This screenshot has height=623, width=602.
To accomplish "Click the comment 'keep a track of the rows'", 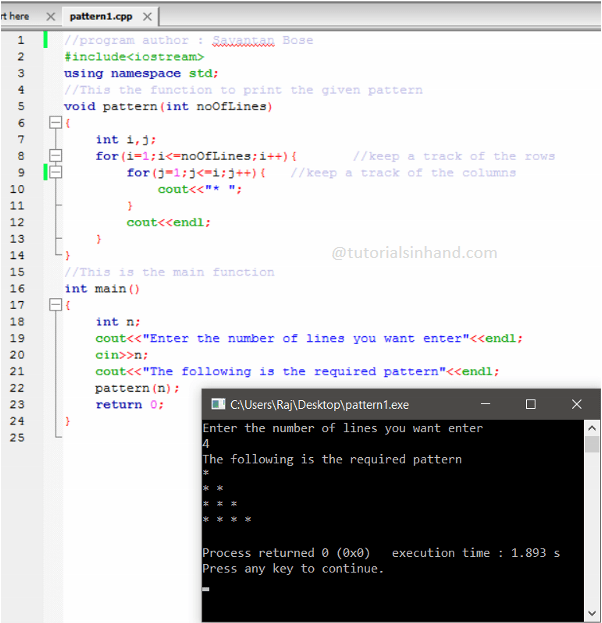I will coord(454,156).
